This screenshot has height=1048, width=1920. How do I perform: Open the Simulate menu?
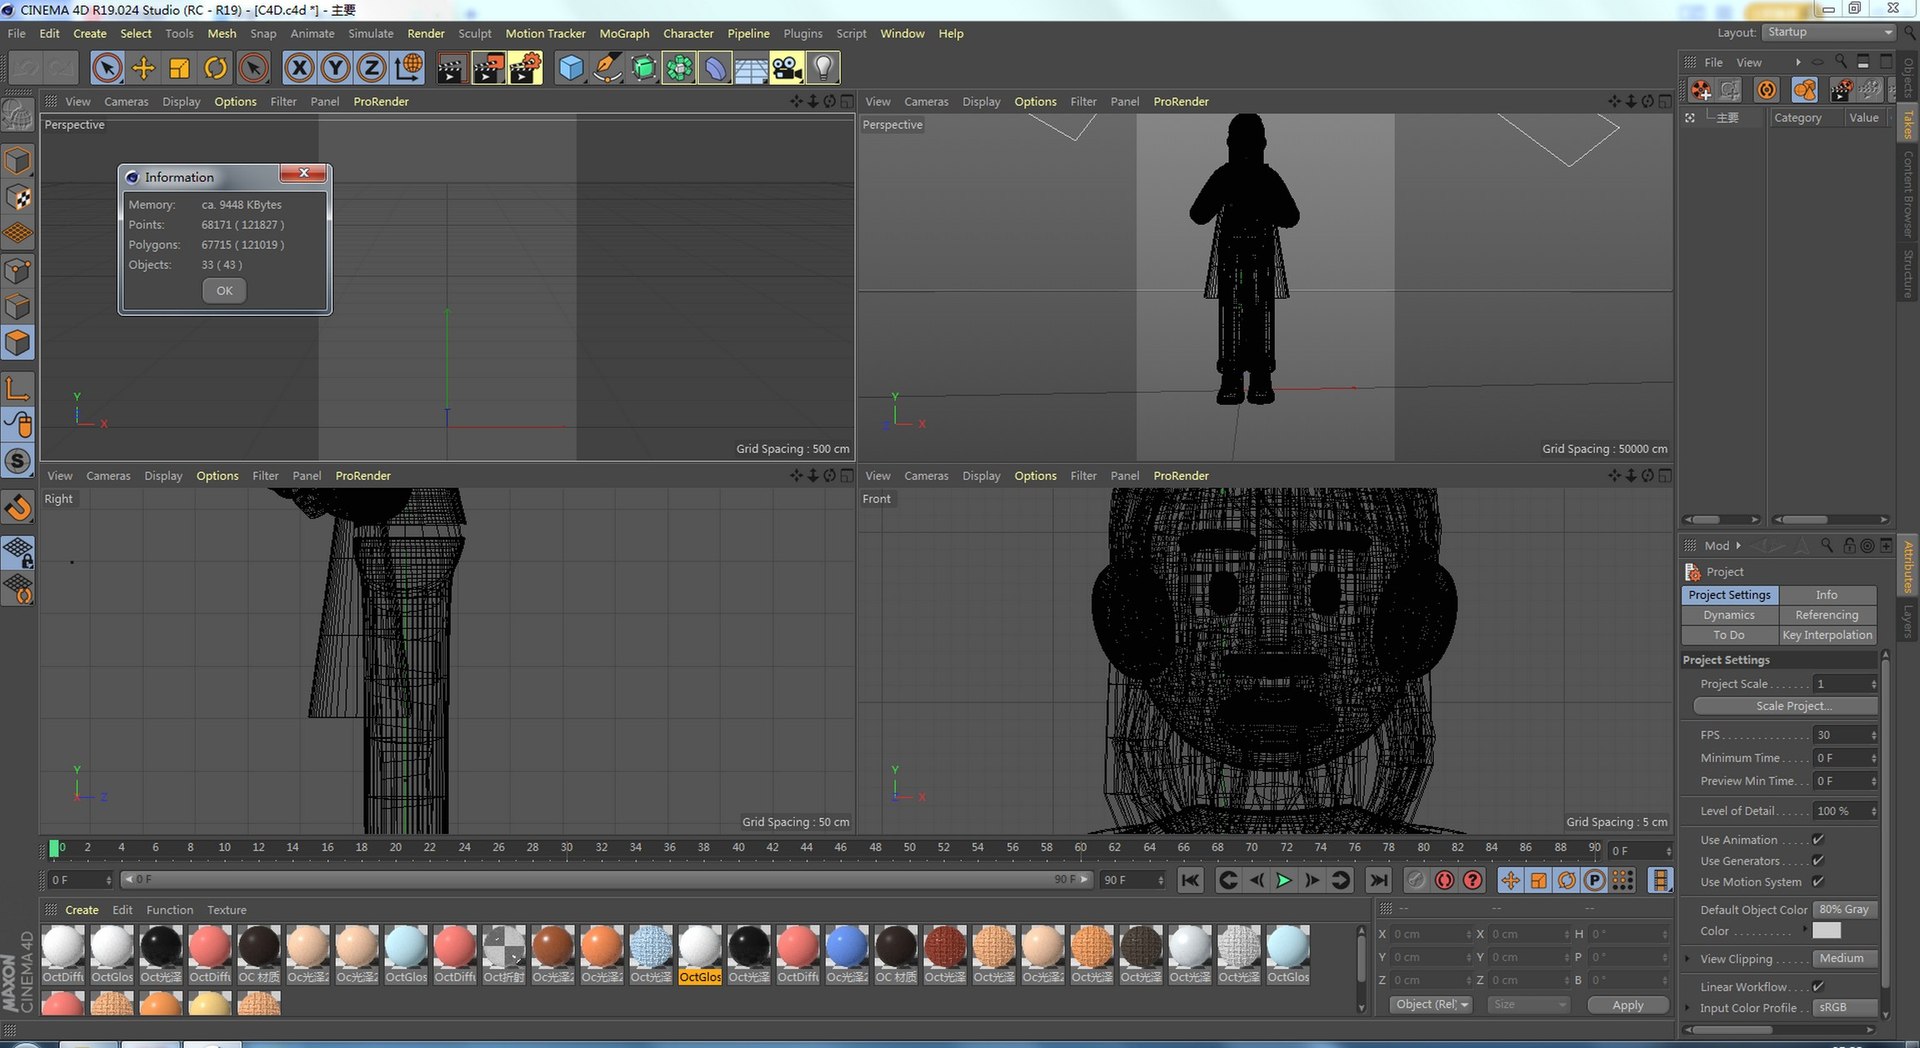pos(371,33)
